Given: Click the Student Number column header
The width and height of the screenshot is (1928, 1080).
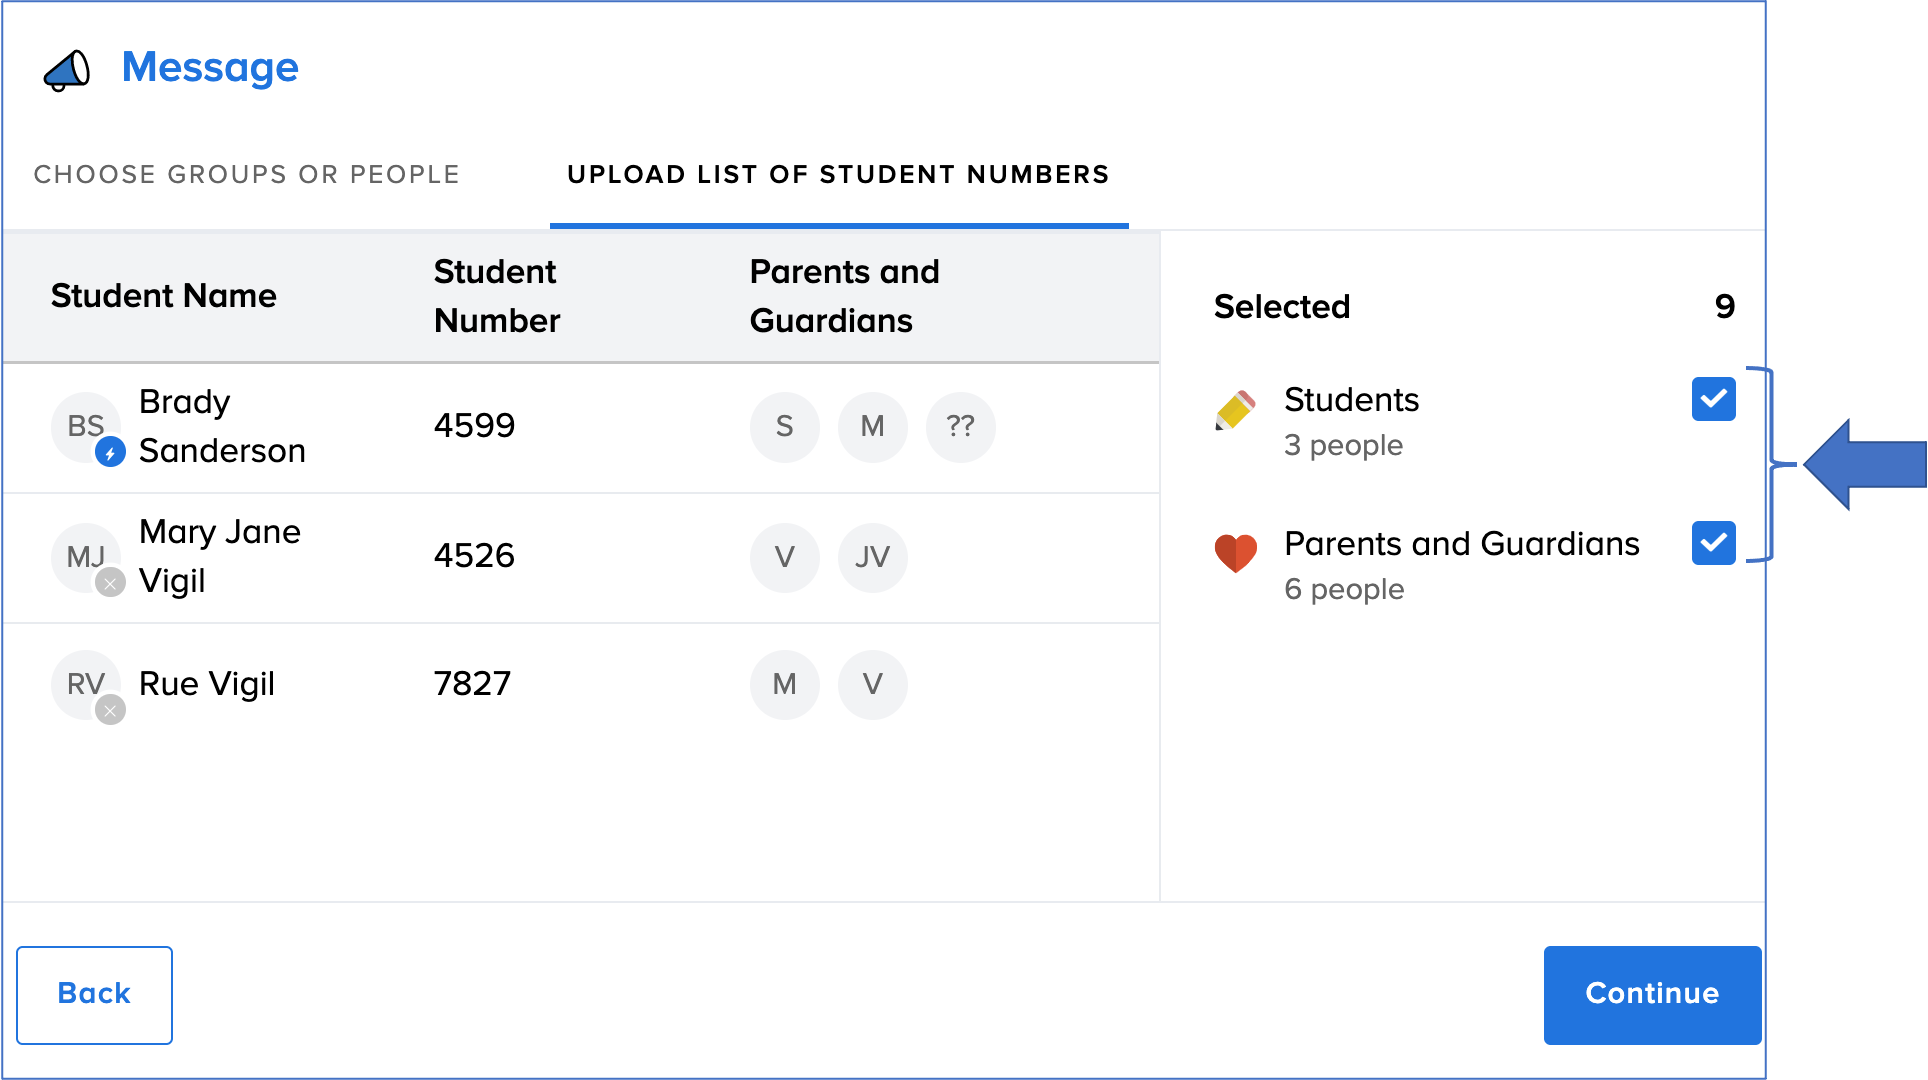Looking at the screenshot, I should point(496,296).
